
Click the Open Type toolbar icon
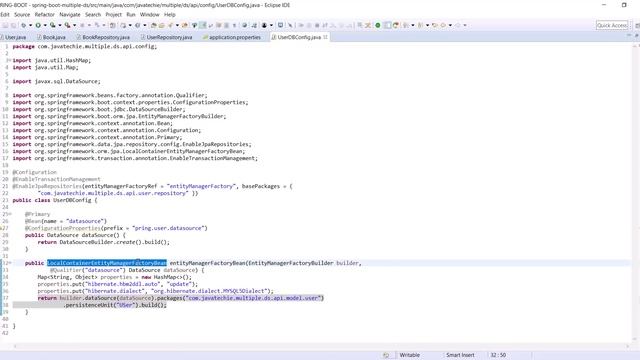click(x=154, y=25)
